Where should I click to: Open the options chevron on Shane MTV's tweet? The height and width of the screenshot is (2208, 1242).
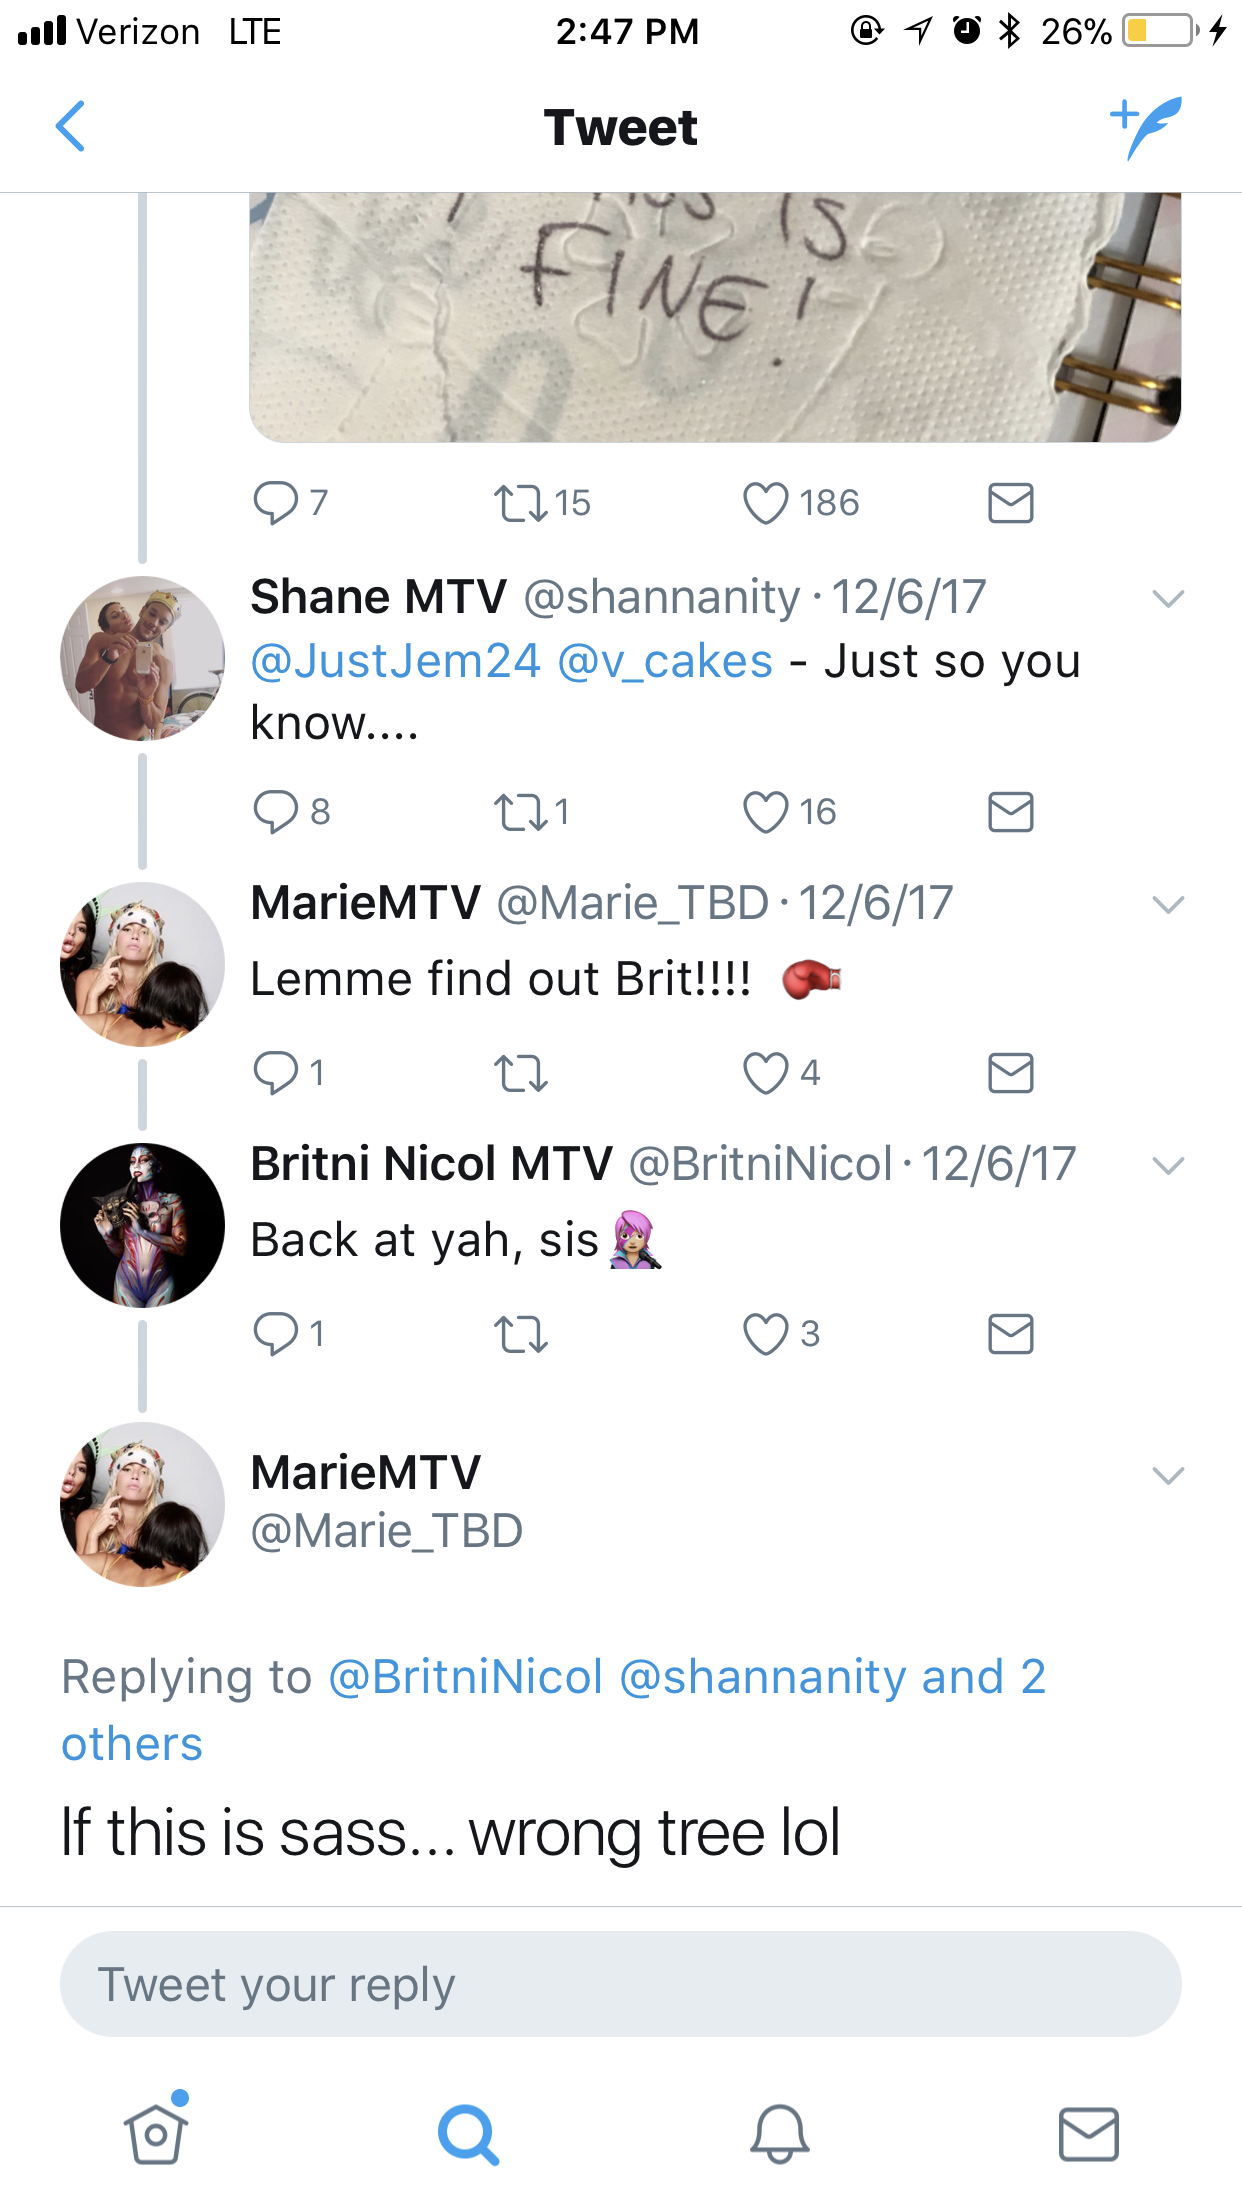(1168, 599)
